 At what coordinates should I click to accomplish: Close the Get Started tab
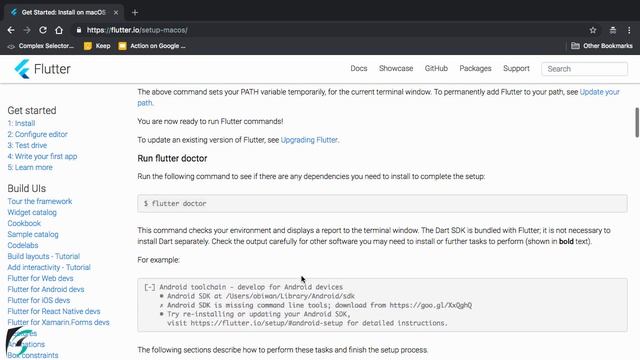coord(116,13)
